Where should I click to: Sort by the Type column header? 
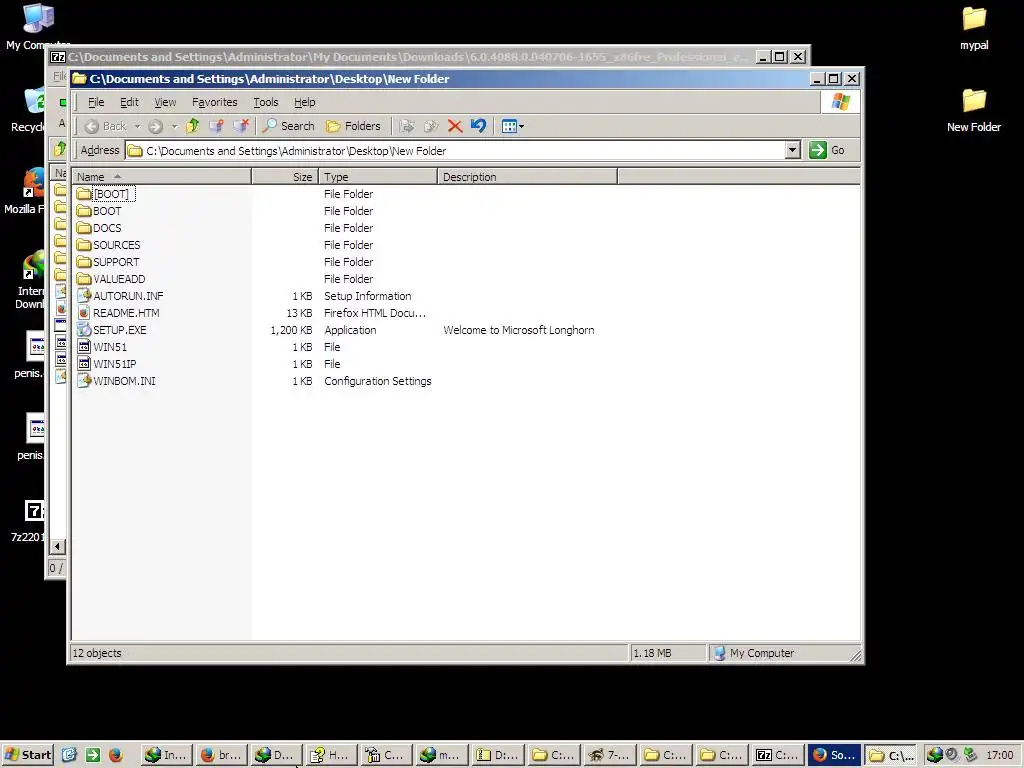pyautogui.click(x=377, y=176)
